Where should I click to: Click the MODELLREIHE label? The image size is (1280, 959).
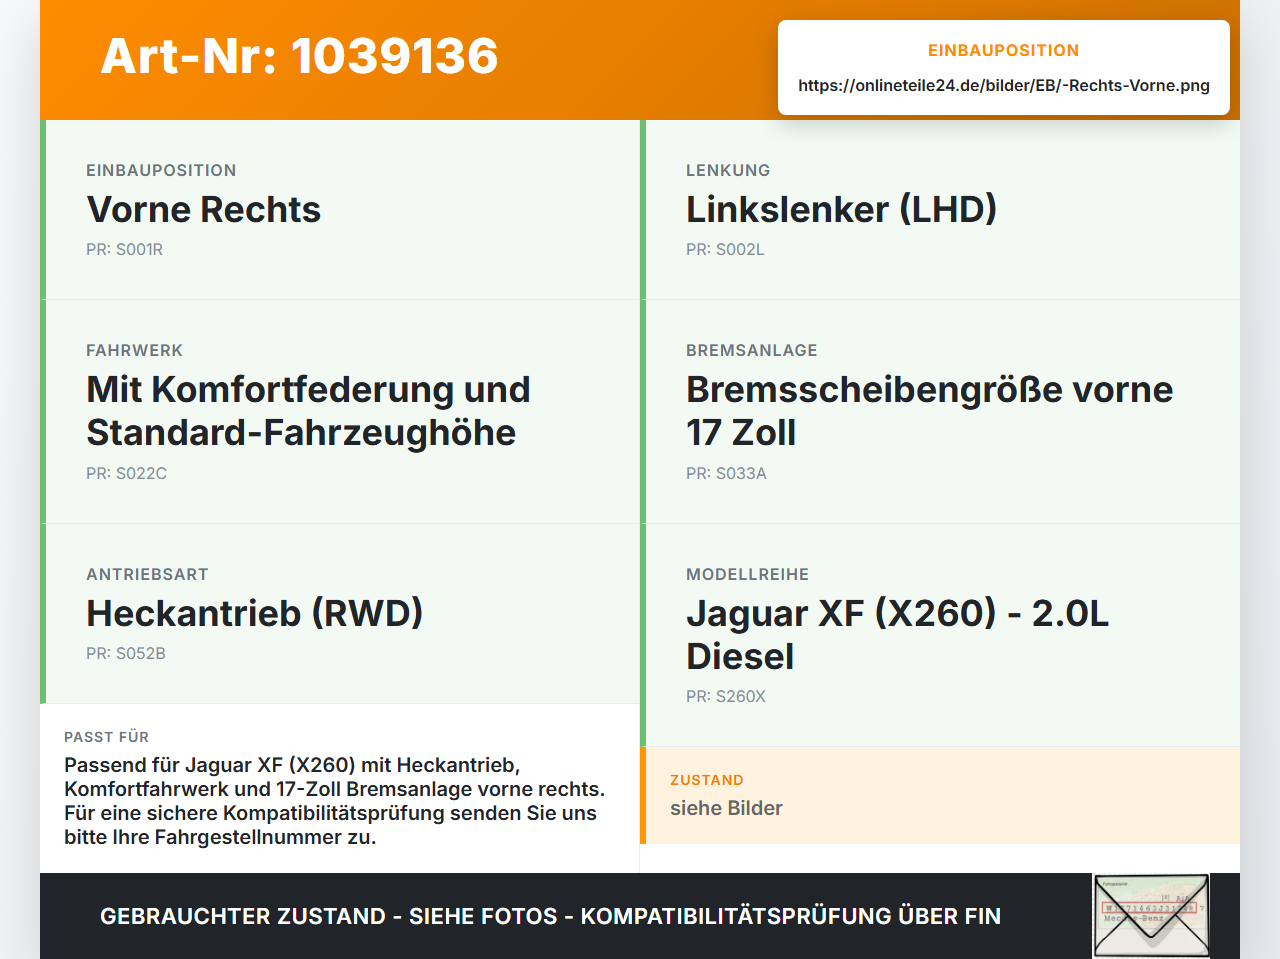(748, 574)
